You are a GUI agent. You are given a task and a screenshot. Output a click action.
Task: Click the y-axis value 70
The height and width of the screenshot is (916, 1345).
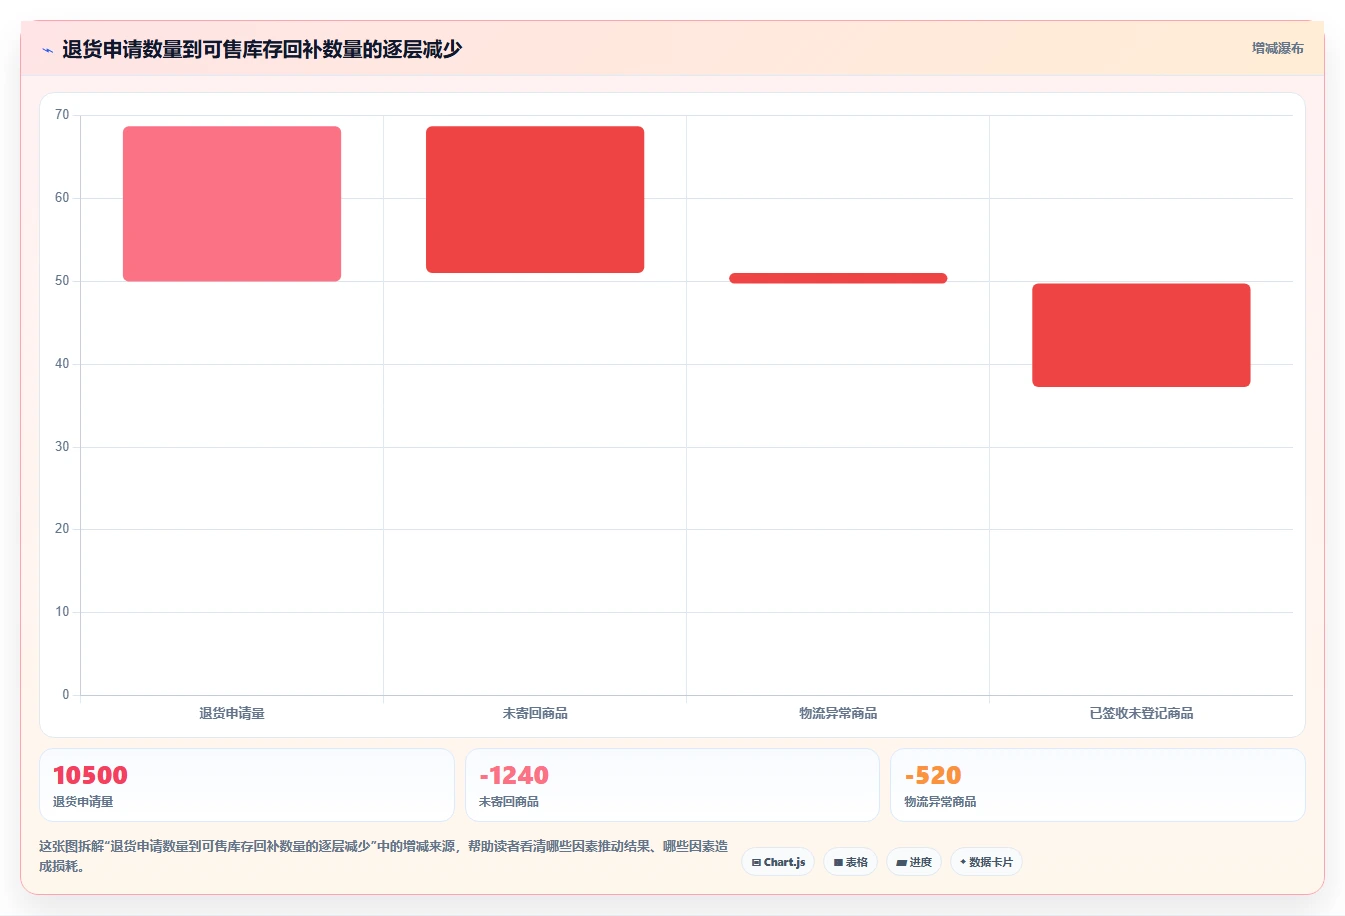[62, 115]
